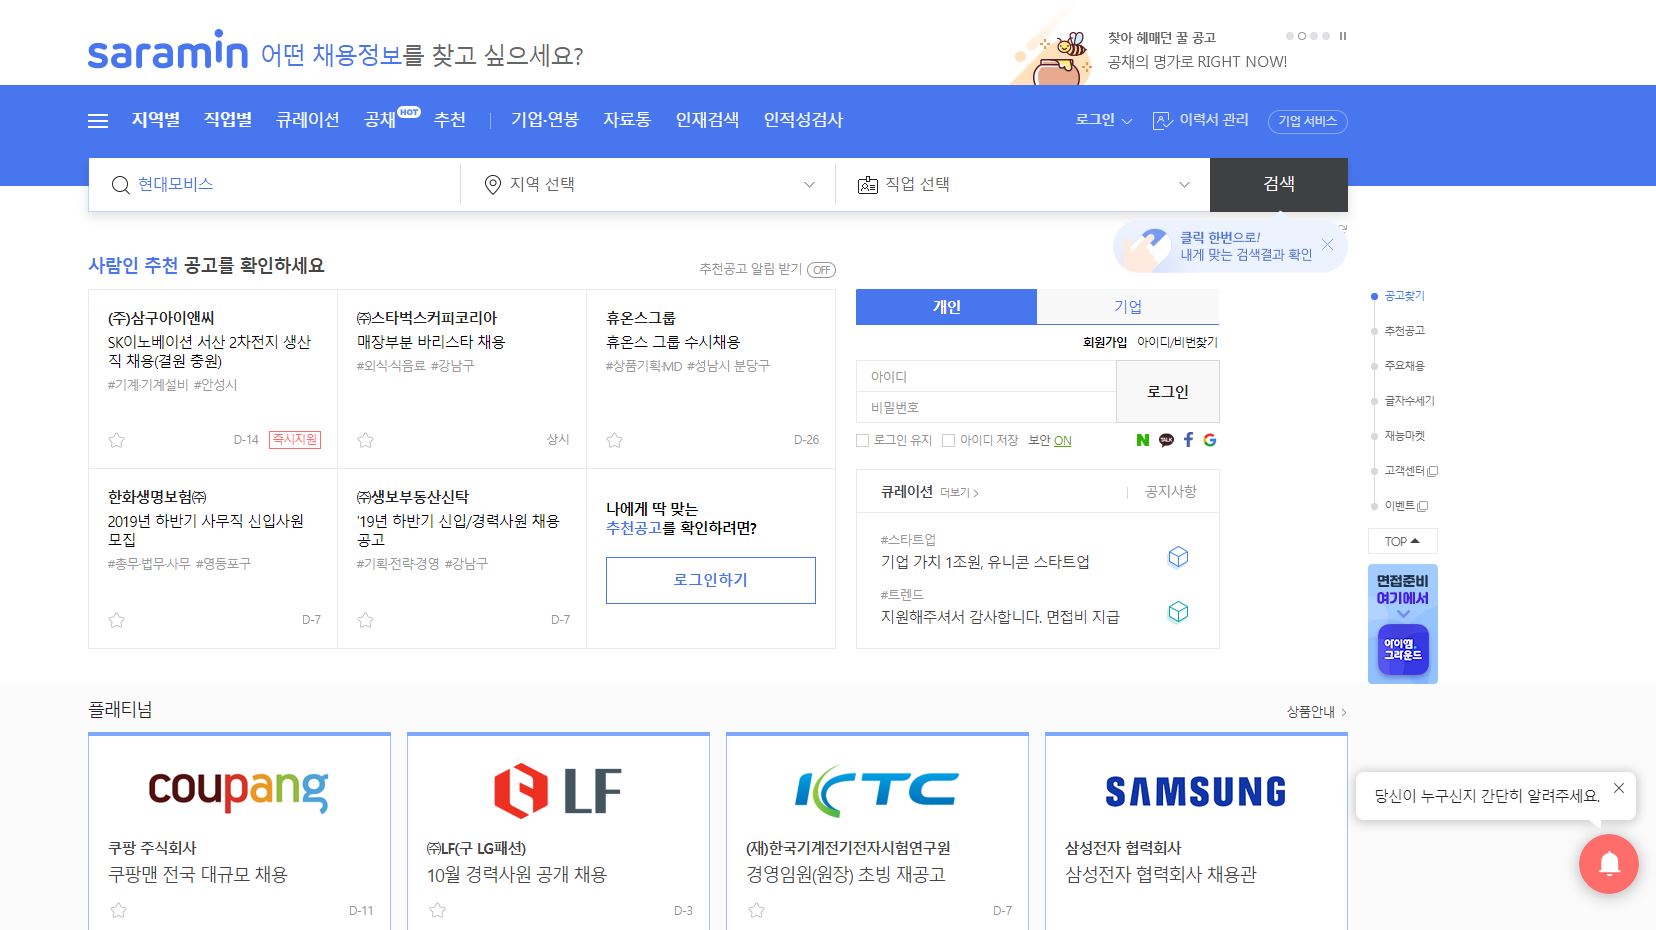This screenshot has width=1656, height=930.
Task: Favorite the 한화생명보험 posting star
Action: (117, 620)
